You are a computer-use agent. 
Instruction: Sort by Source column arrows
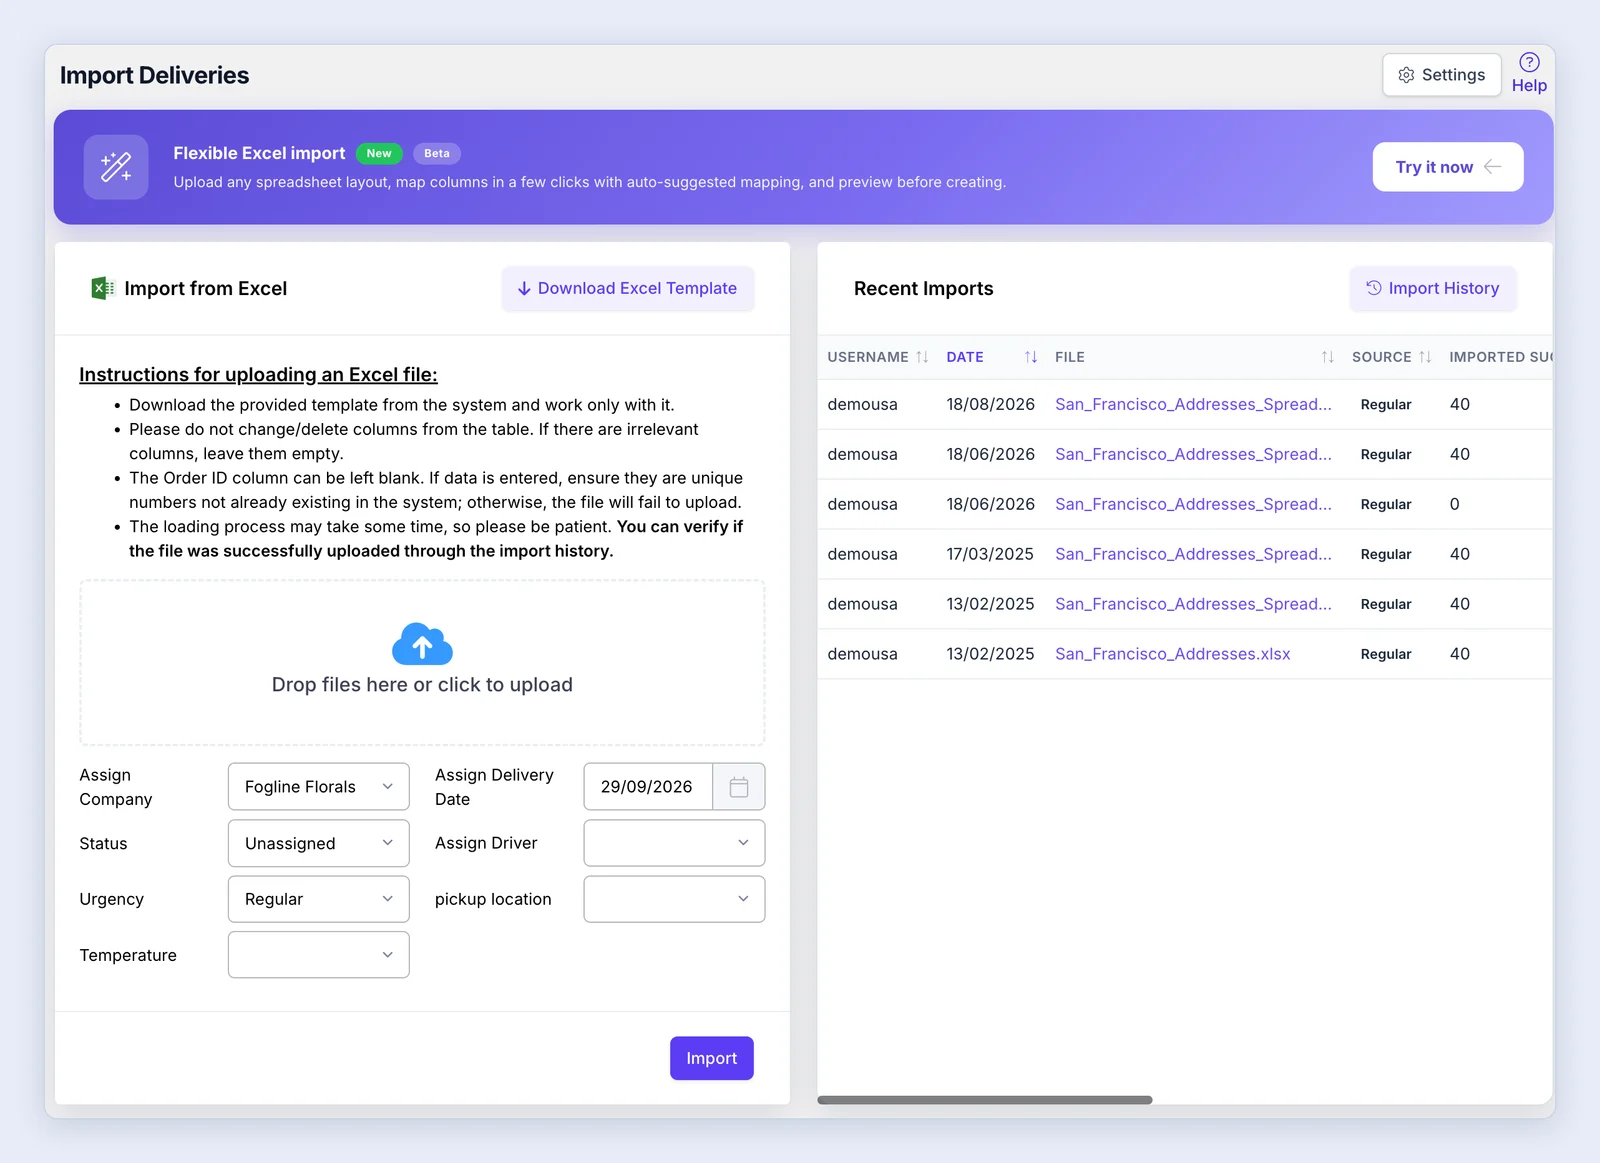pos(1425,357)
